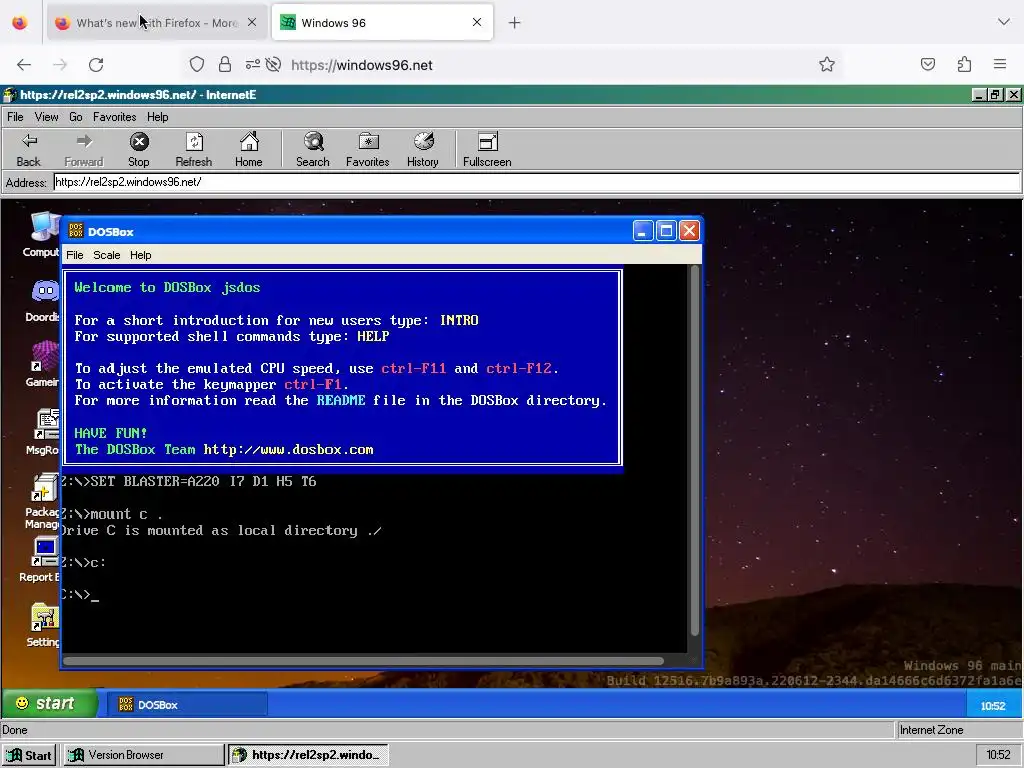Viewport: 1024px width, 768px height.
Task: Click the DOSBox horizontal scrollbar
Action: click(363, 661)
